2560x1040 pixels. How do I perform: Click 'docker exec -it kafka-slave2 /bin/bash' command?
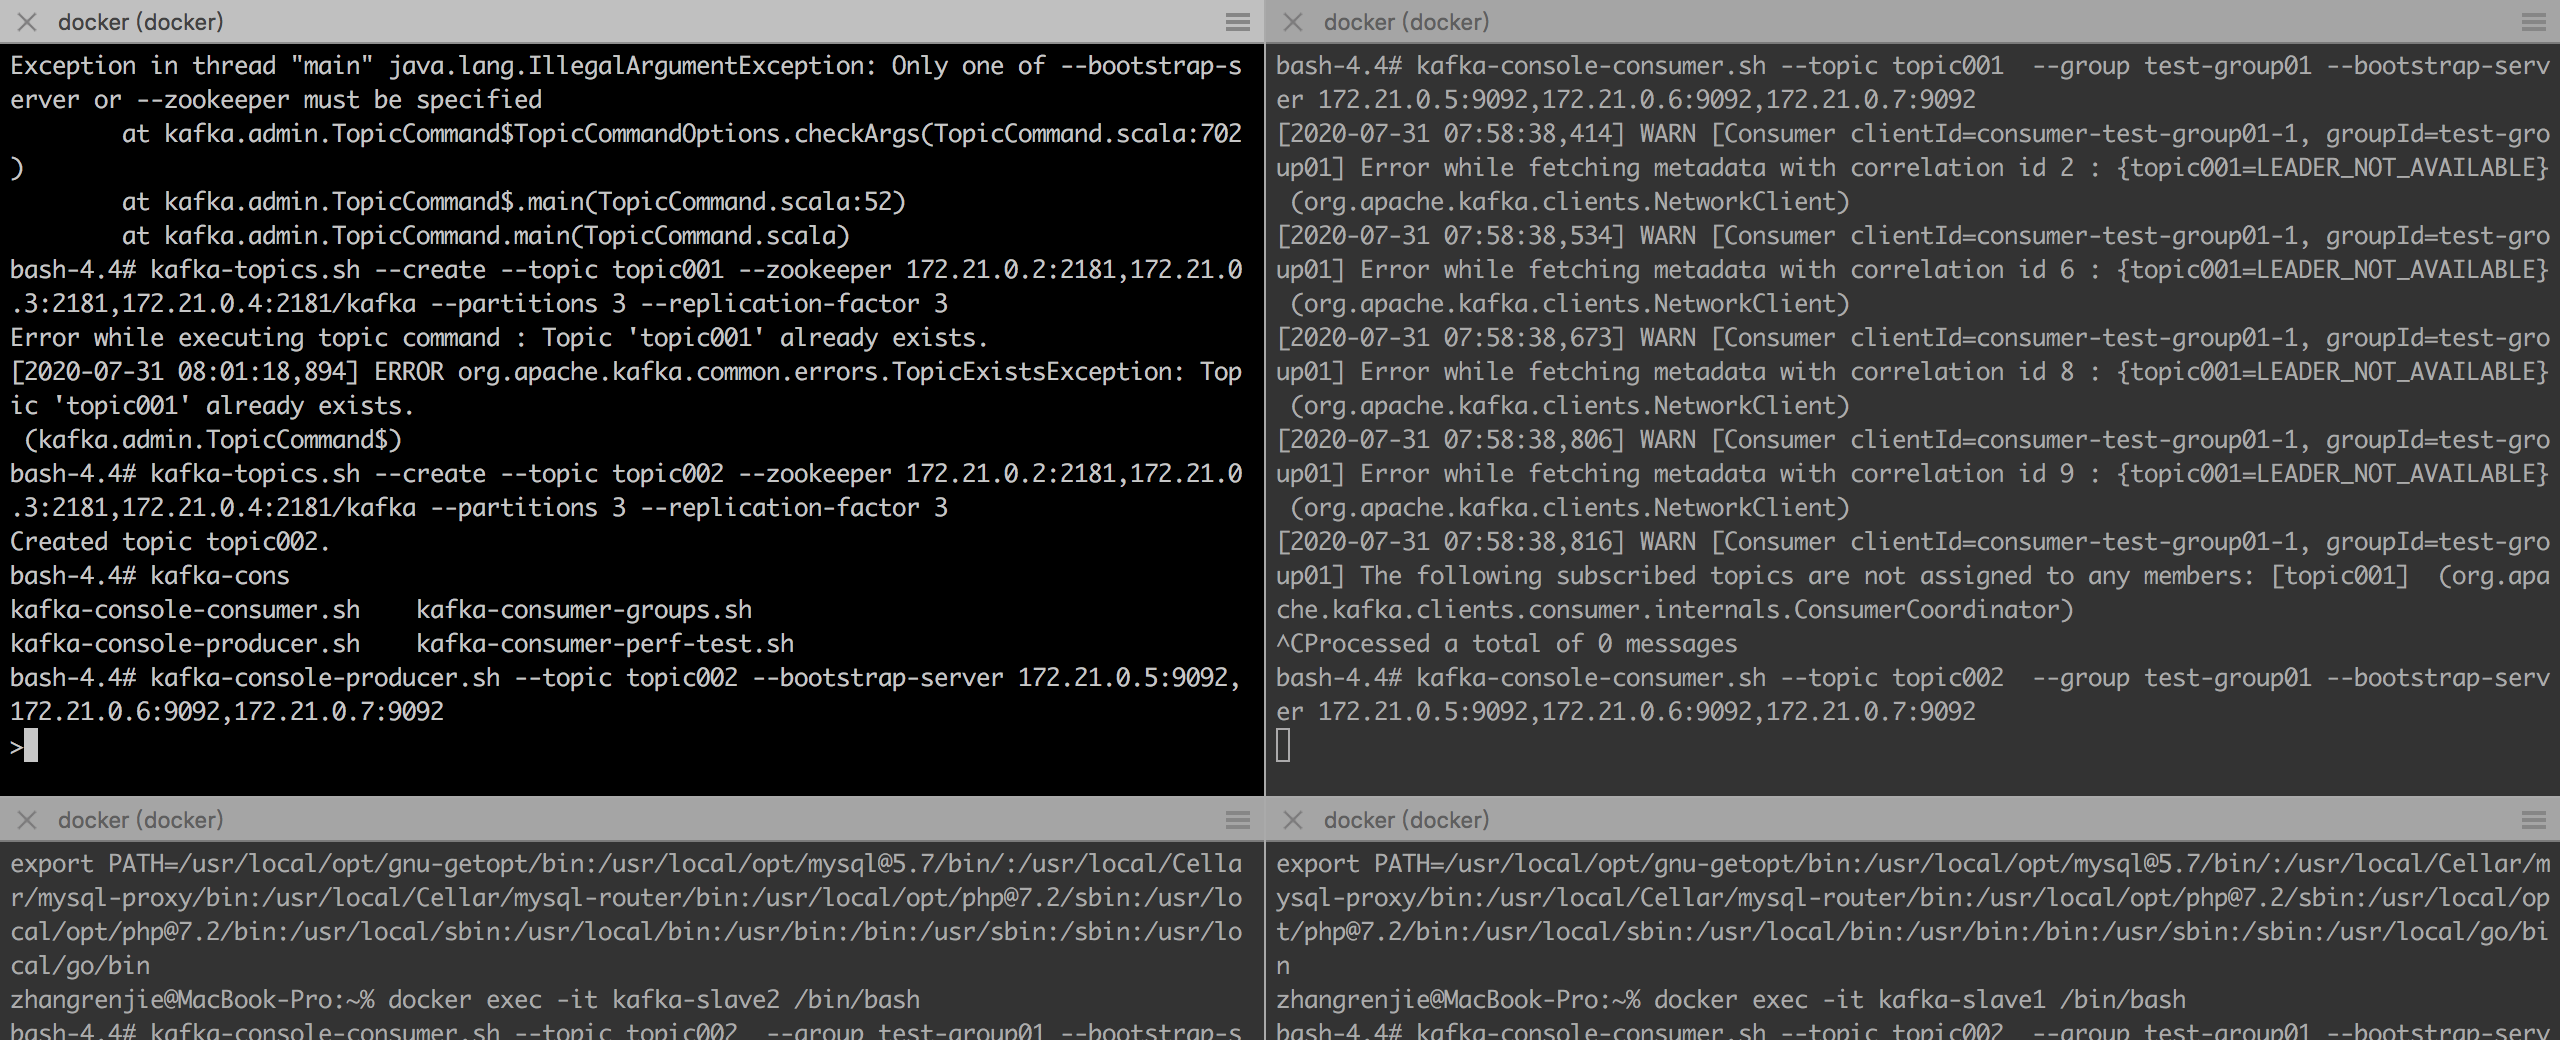tap(654, 1000)
